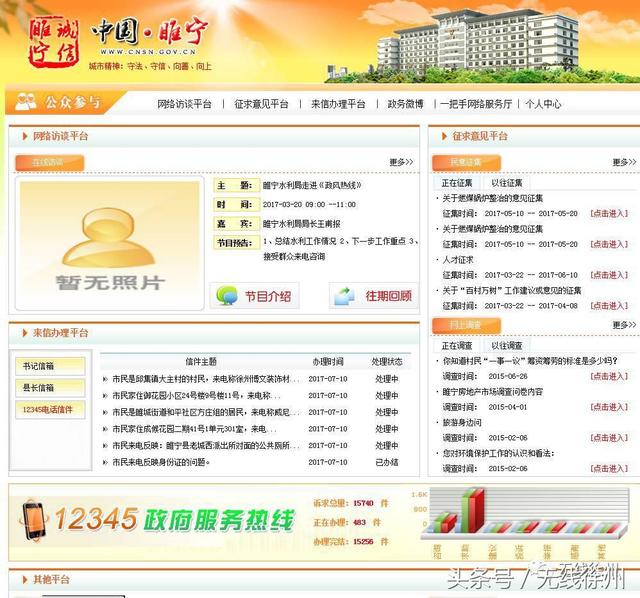Open the 关于"百村万树"工作建议 consultation item
640x598 pixels.
[x=512, y=290]
